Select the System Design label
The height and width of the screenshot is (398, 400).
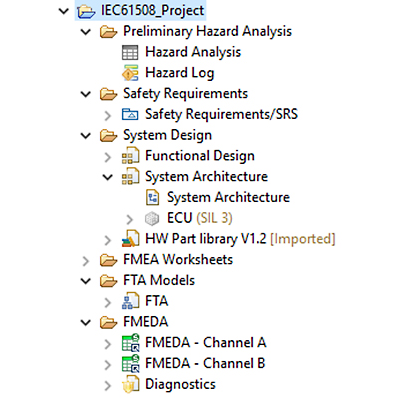167,135
